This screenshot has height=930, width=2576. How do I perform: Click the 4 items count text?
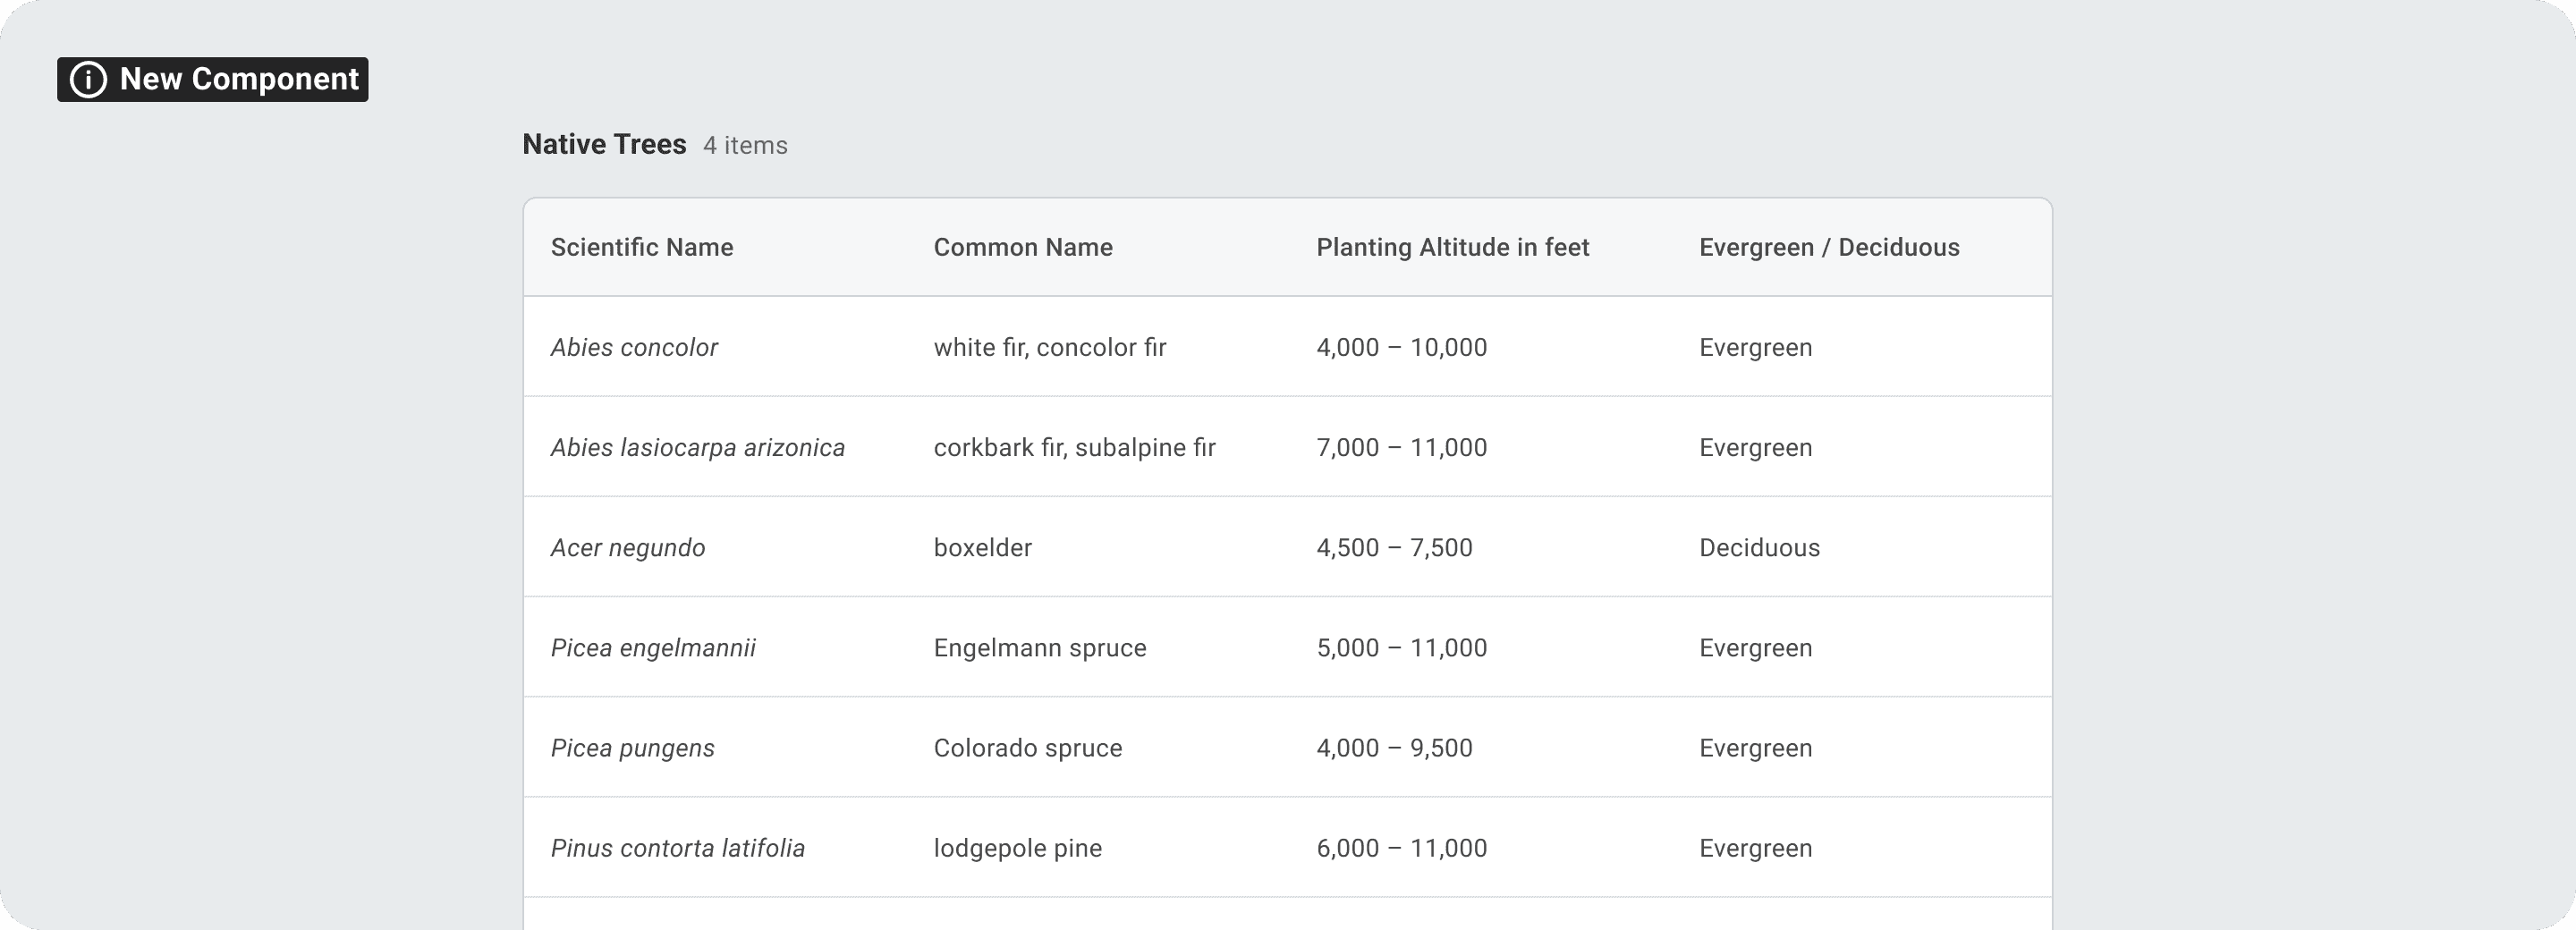(x=745, y=146)
